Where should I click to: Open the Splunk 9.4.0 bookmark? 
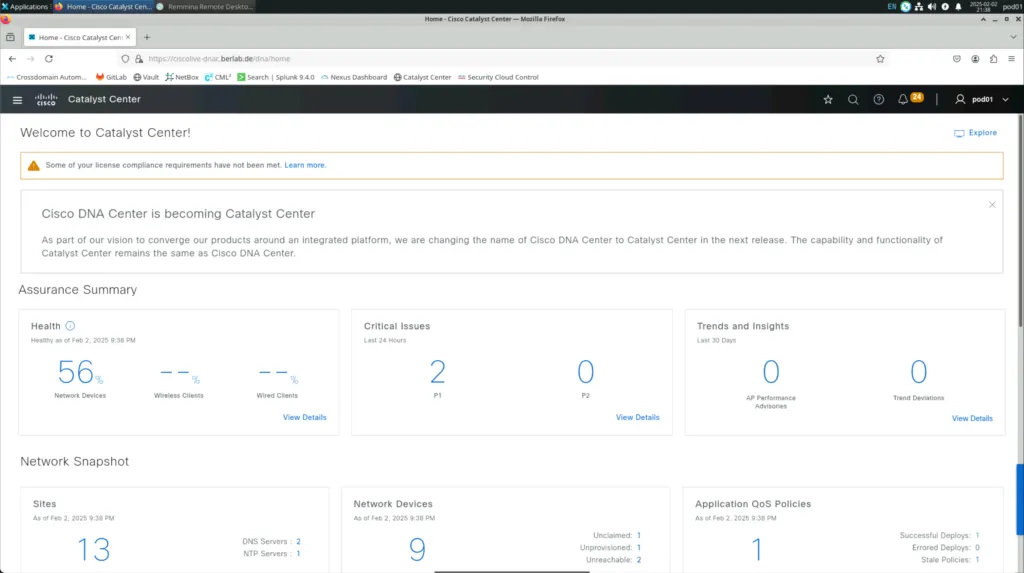click(276, 77)
